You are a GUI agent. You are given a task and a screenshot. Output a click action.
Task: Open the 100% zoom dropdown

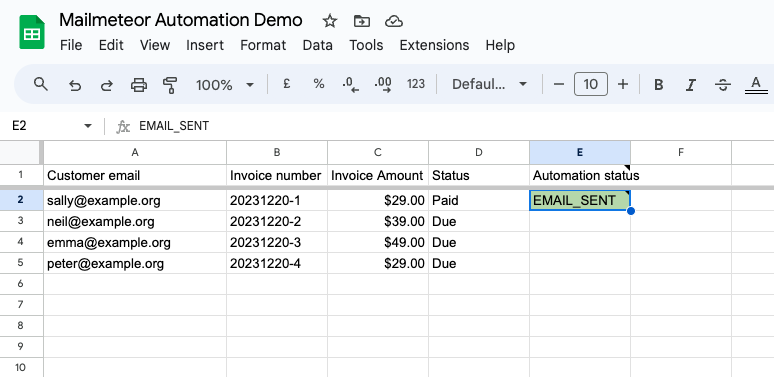[x=225, y=85]
